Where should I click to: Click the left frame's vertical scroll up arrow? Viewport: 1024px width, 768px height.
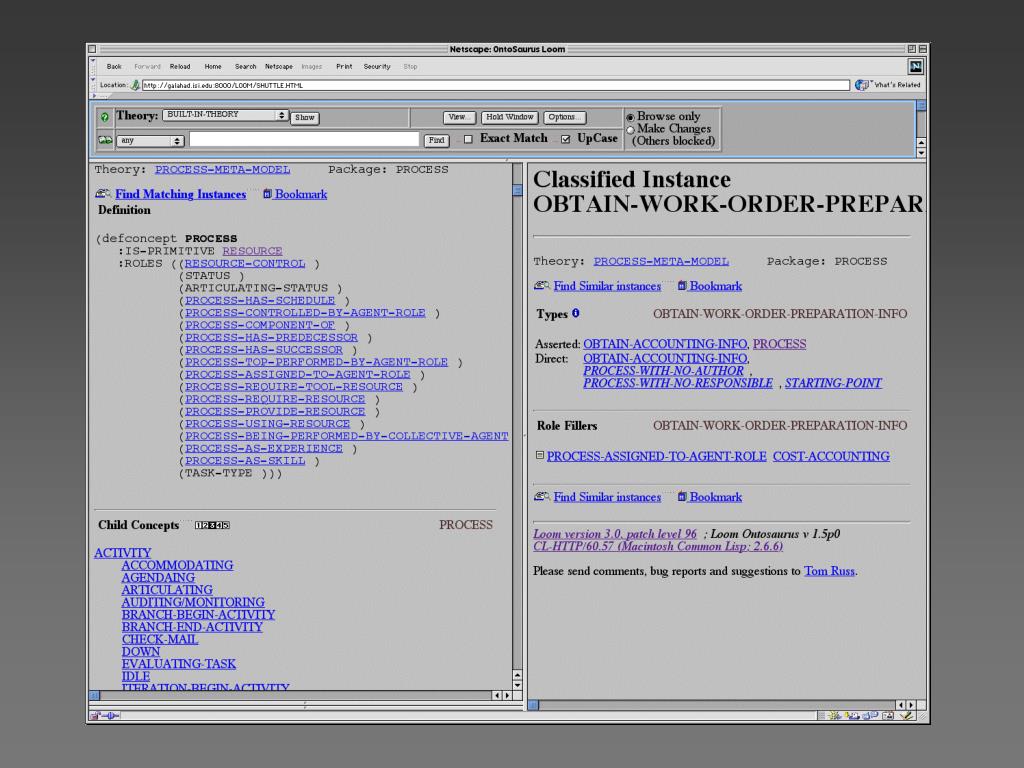point(517,675)
